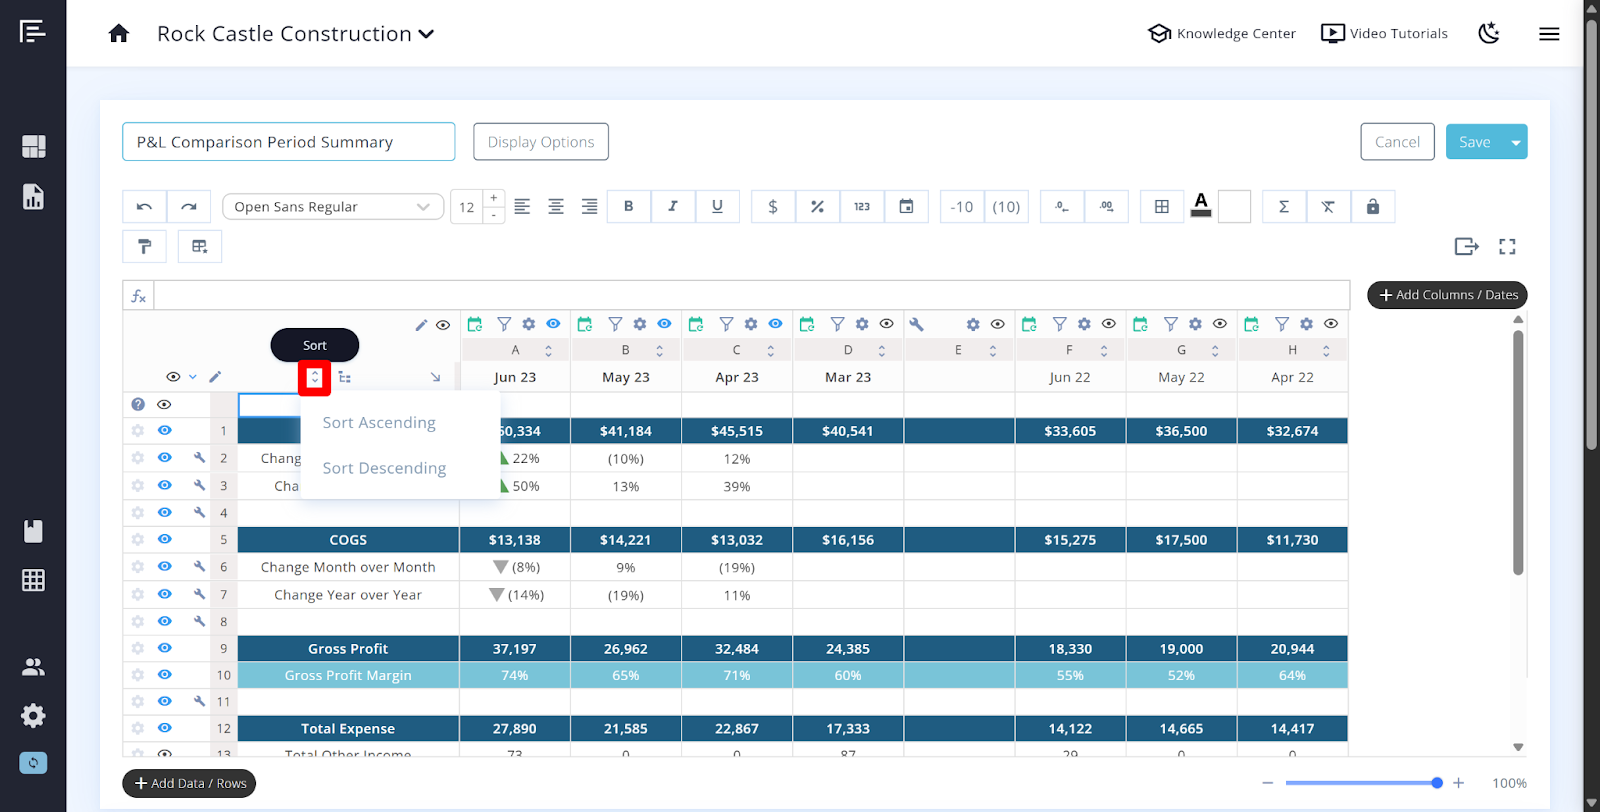This screenshot has width=1600, height=812.
Task: Click the redo arrow icon
Action: (x=189, y=207)
